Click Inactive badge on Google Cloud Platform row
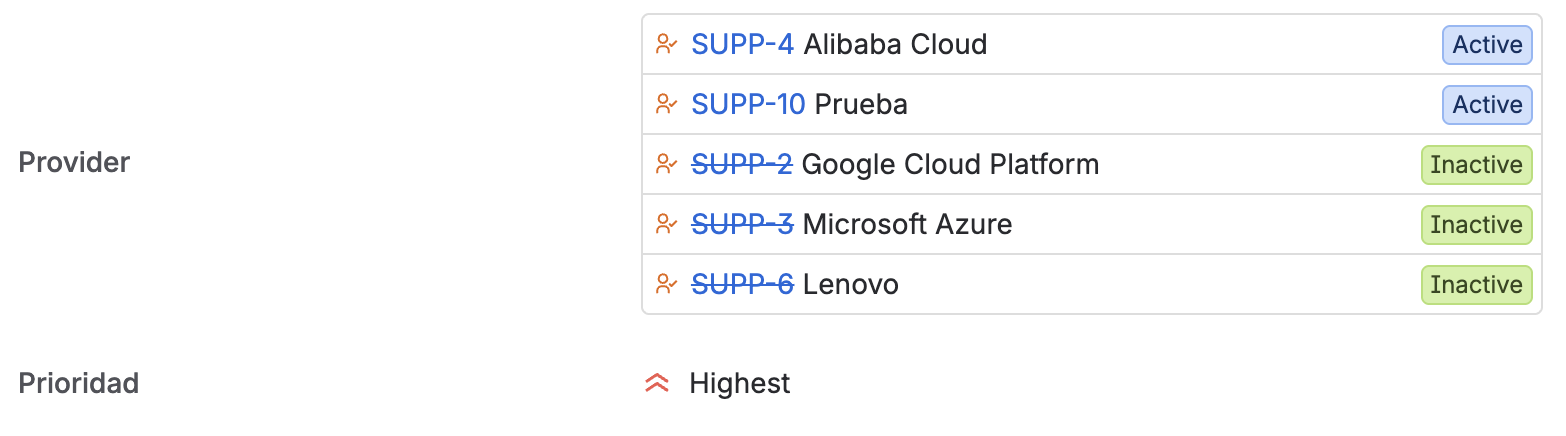The width and height of the screenshot is (1566, 436). pos(1477,165)
